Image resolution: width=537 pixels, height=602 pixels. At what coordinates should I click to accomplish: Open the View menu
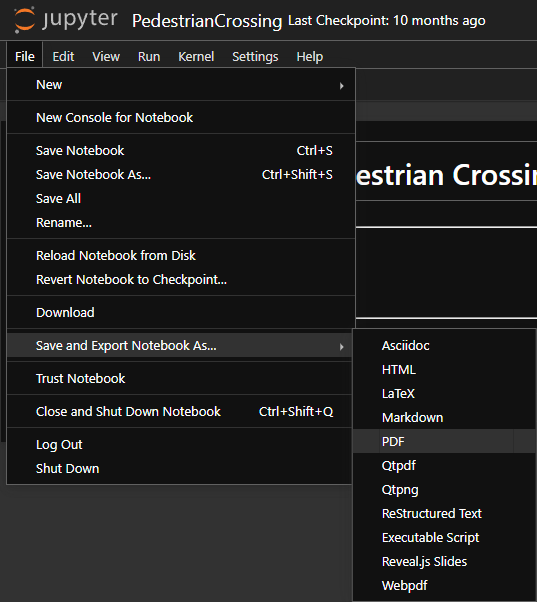(106, 56)
